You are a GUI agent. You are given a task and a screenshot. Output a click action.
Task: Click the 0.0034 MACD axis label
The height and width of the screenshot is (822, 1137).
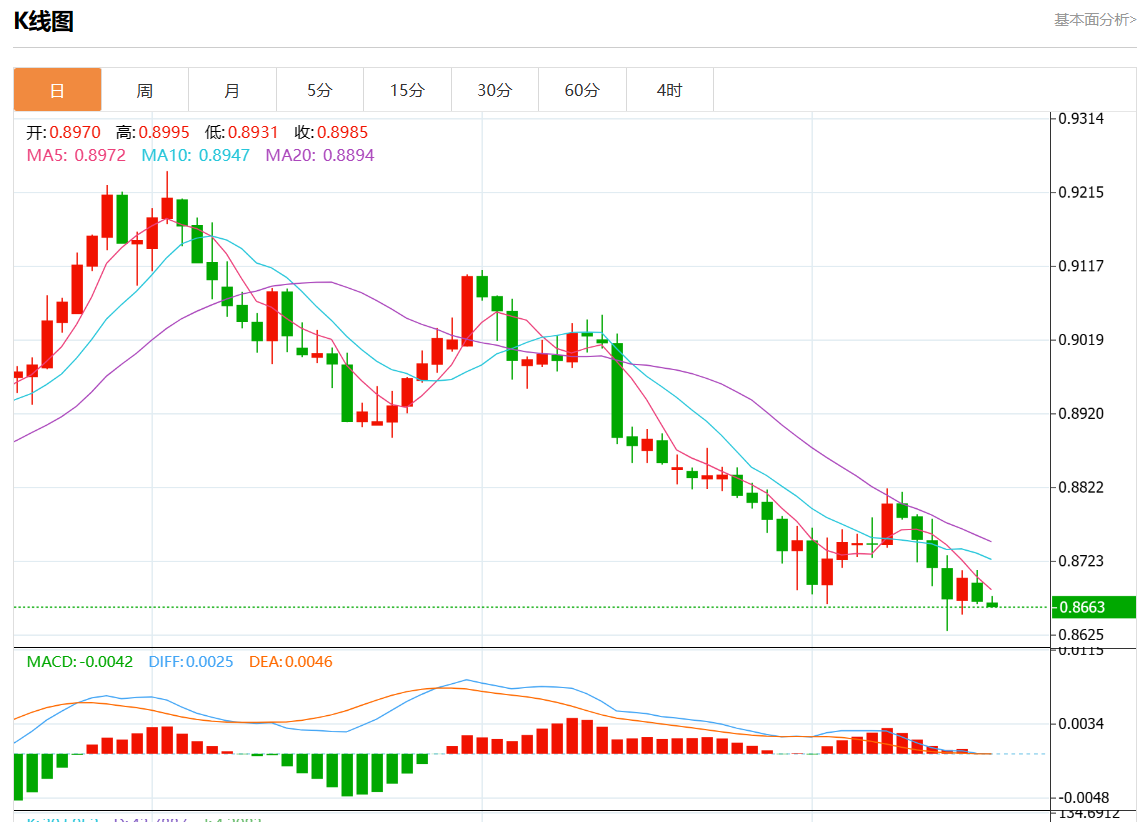pyautogui.click(x=1081, y=723)
